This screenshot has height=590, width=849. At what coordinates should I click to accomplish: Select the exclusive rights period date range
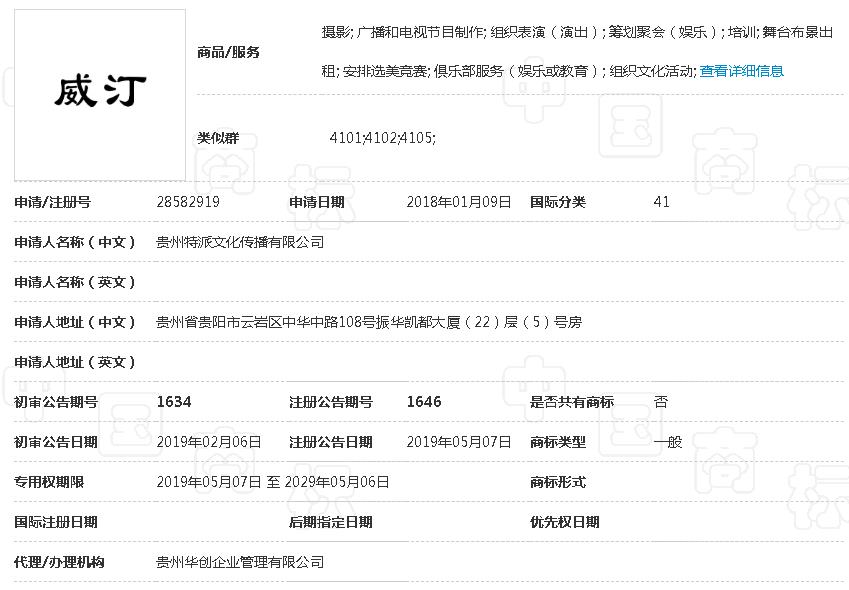click(272, 482)
